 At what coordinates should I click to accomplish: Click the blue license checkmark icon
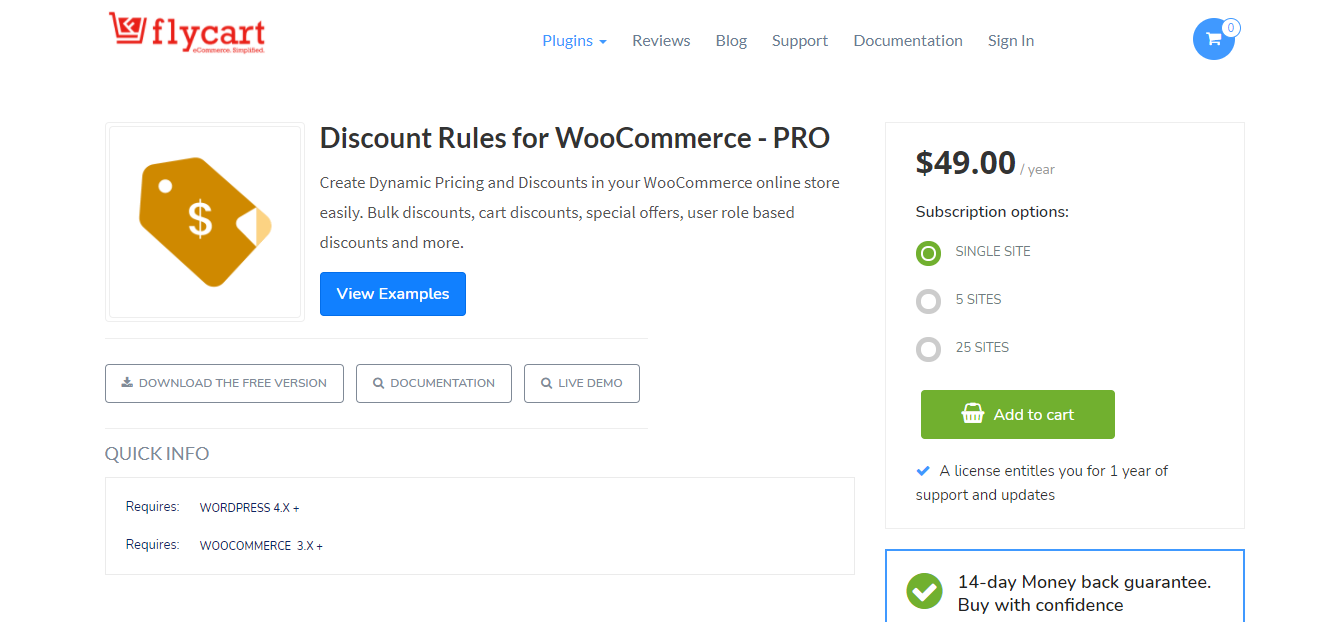pyautogui.click(x=923, y=470)
